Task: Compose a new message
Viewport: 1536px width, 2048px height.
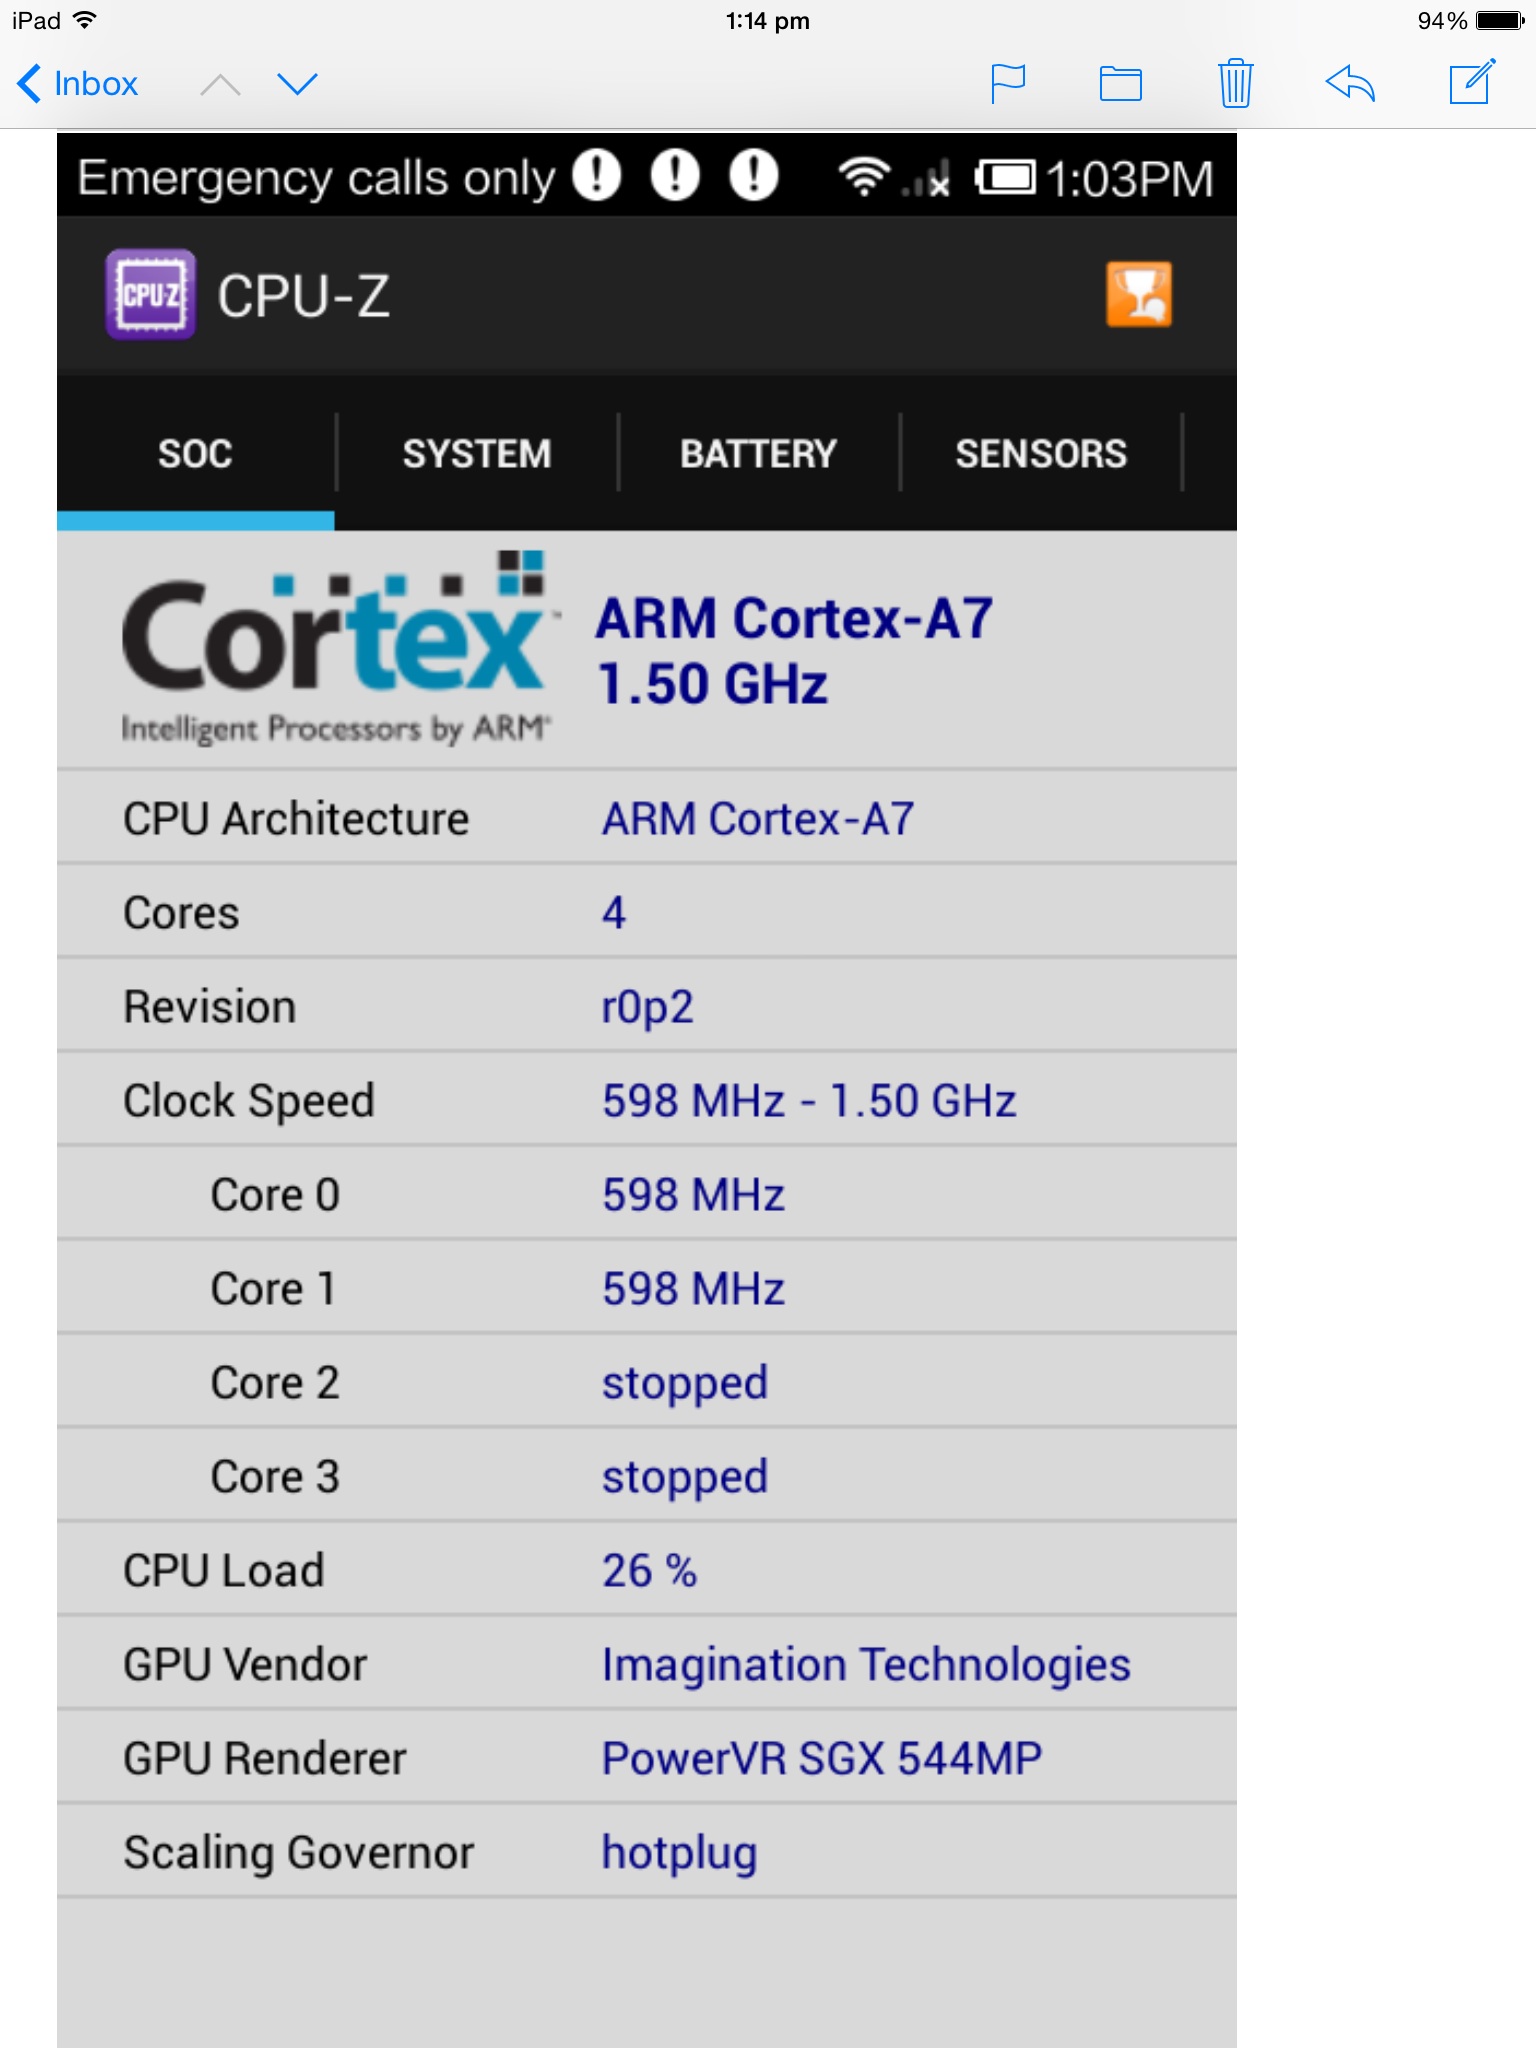Action: (x=1472, y=83)
